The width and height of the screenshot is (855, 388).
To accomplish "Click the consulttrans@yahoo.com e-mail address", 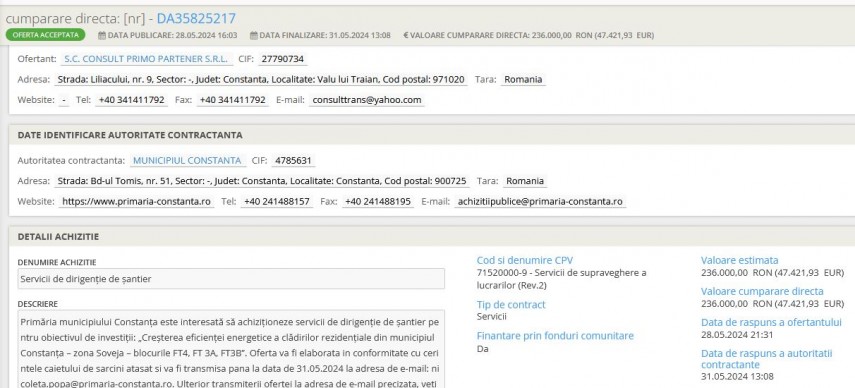I will [367, 100].
